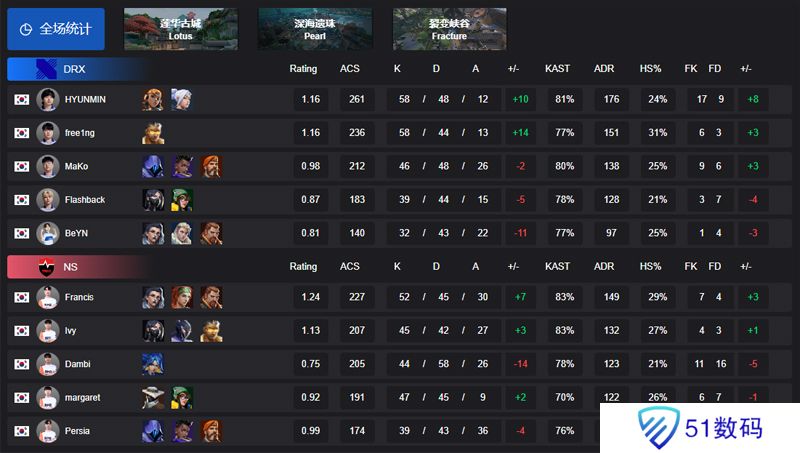
Task: Click the DRX team logo icon
Action: point(46,69)
